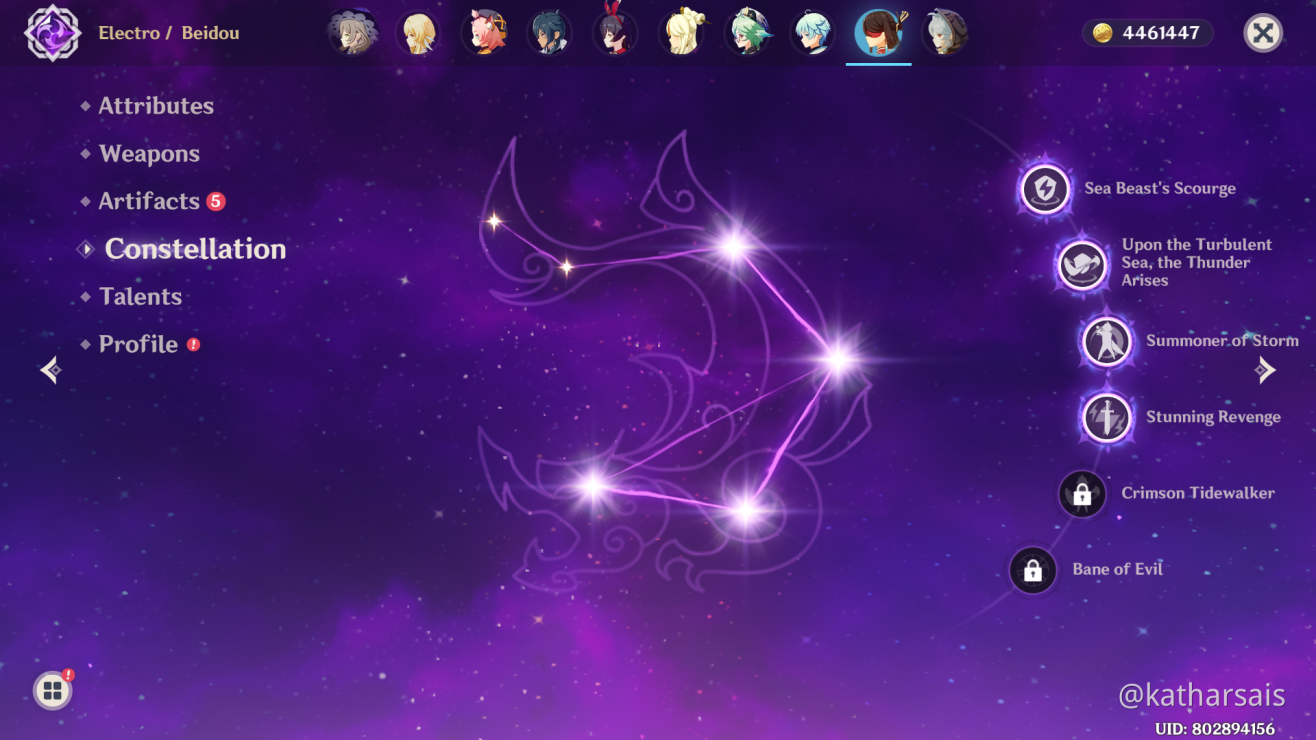The image size is (1316, 740).
Task: Switch to Kaeya's dark blue-haired portrait
Action: 550,33
